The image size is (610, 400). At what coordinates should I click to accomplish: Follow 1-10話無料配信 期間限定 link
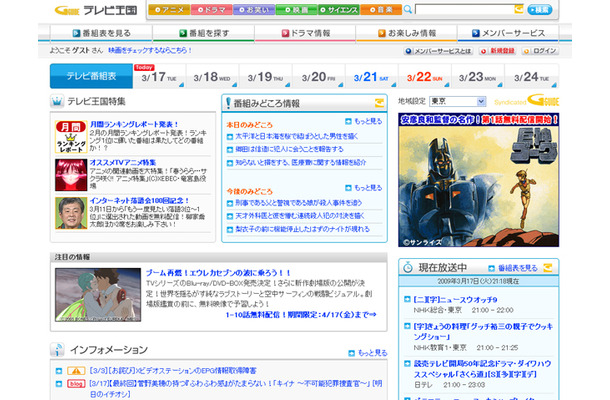[301, 314]
